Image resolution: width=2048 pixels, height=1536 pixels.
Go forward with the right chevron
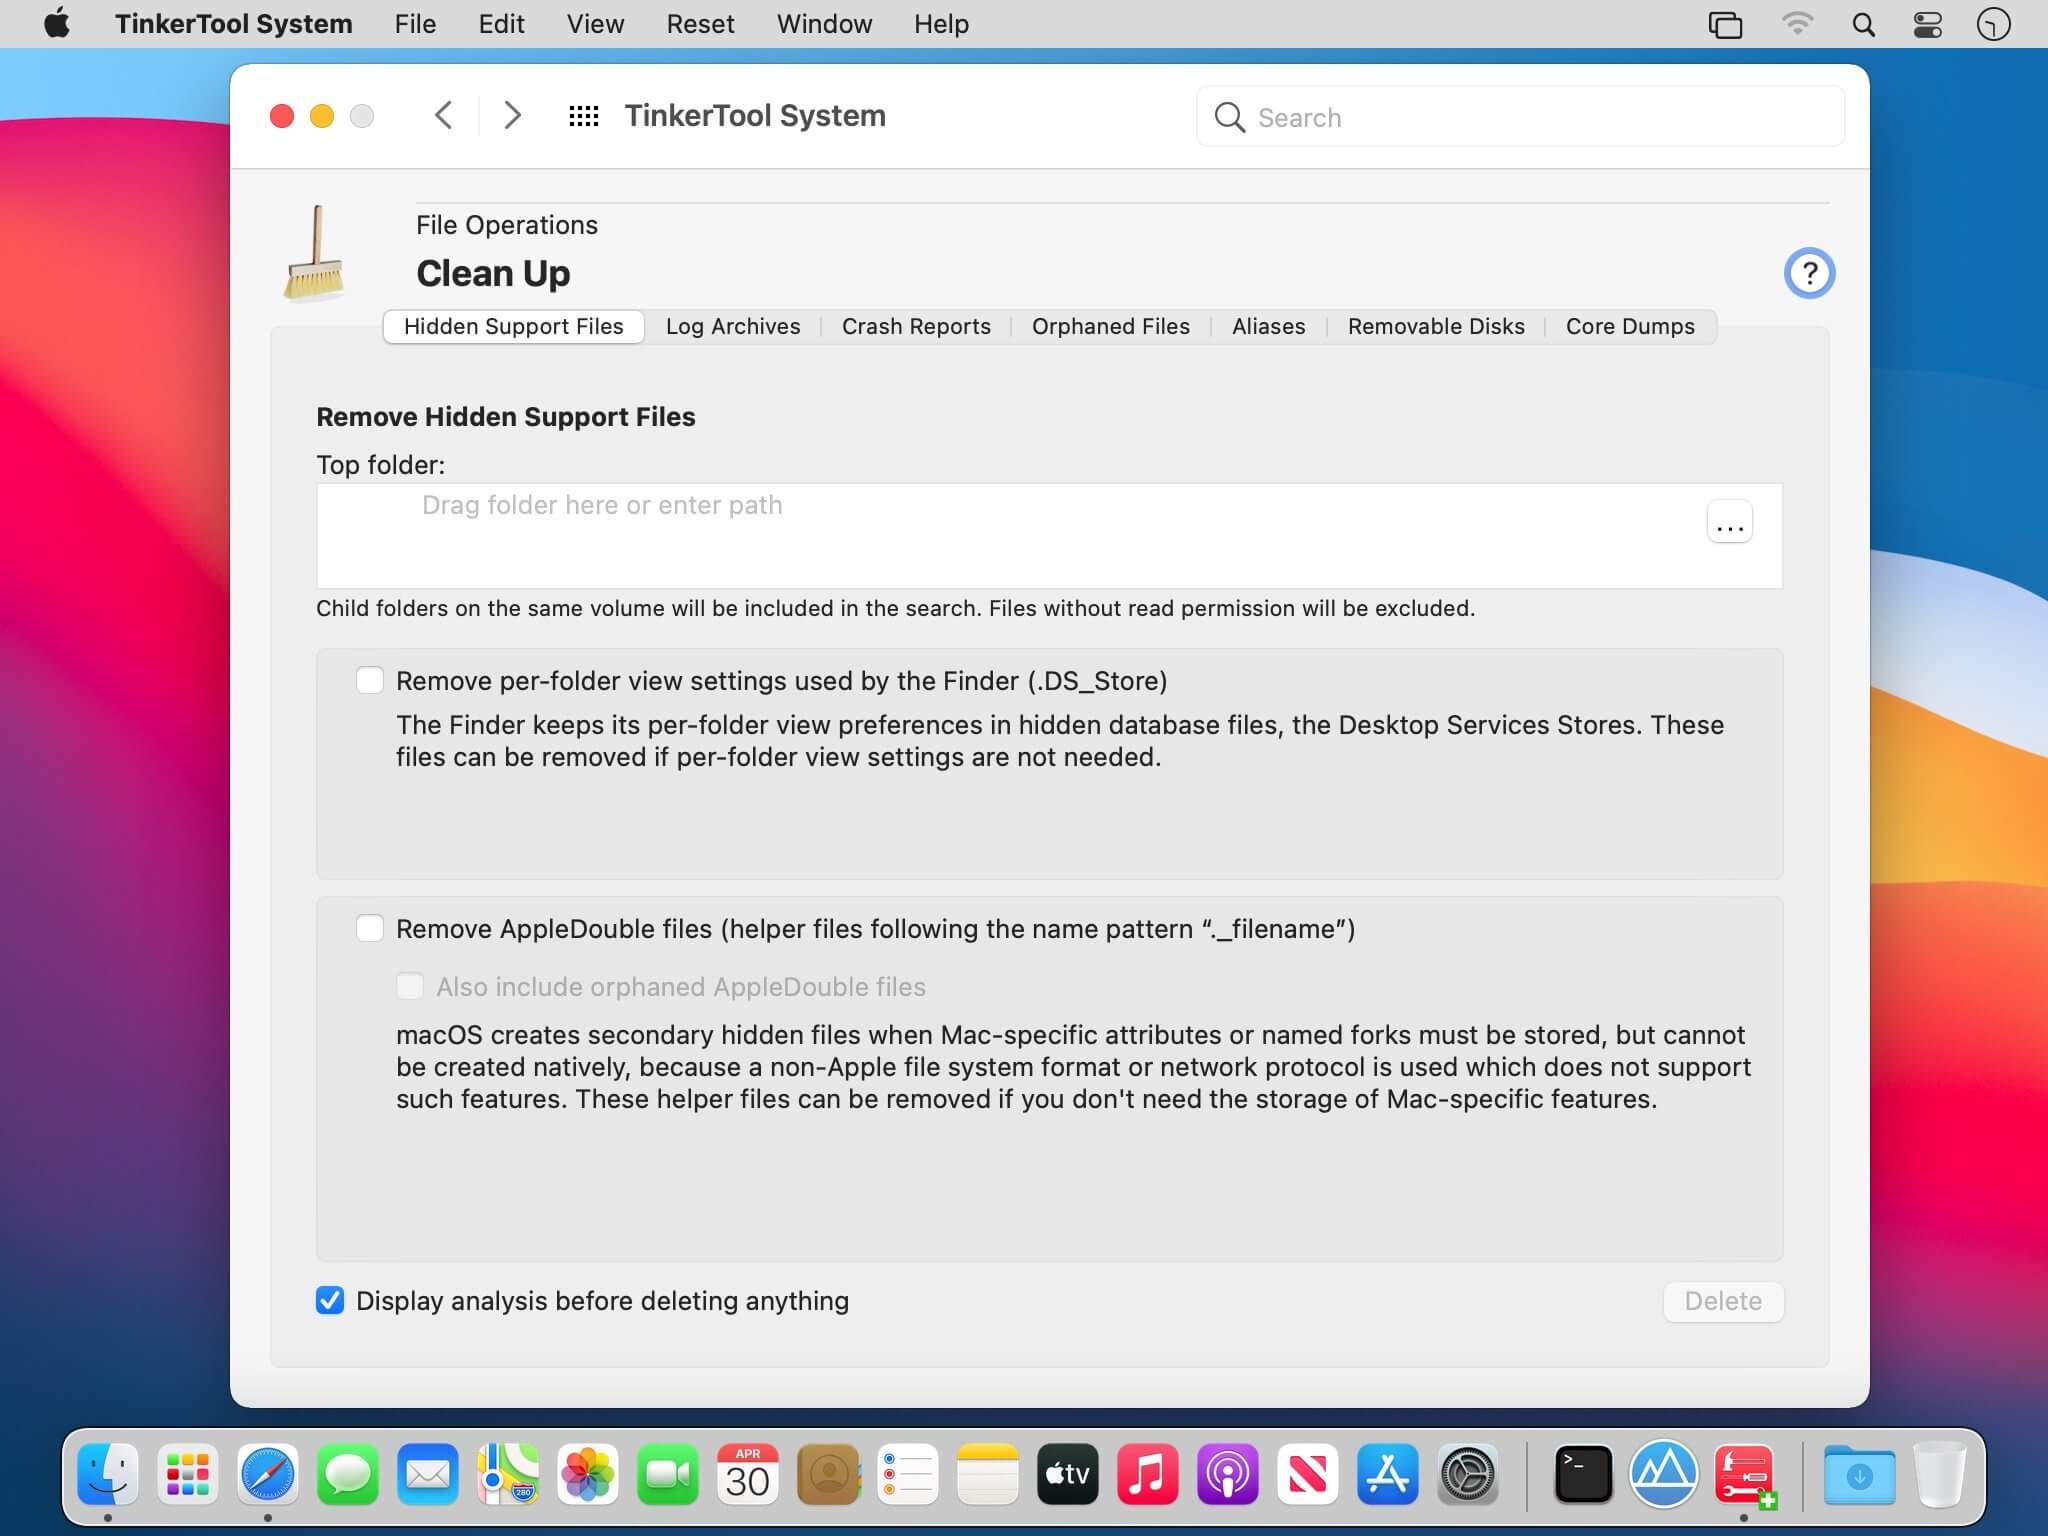point(512,116)
